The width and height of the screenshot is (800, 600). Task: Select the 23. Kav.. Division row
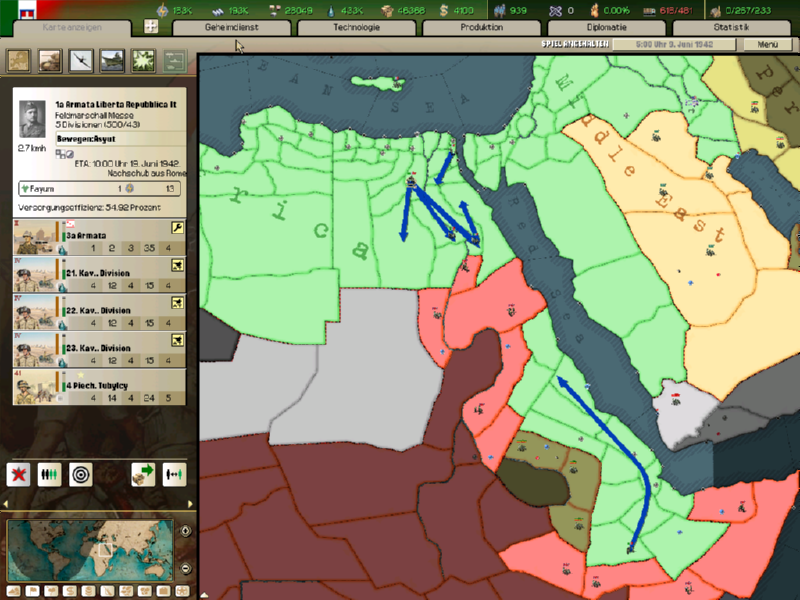coord(99,349)
